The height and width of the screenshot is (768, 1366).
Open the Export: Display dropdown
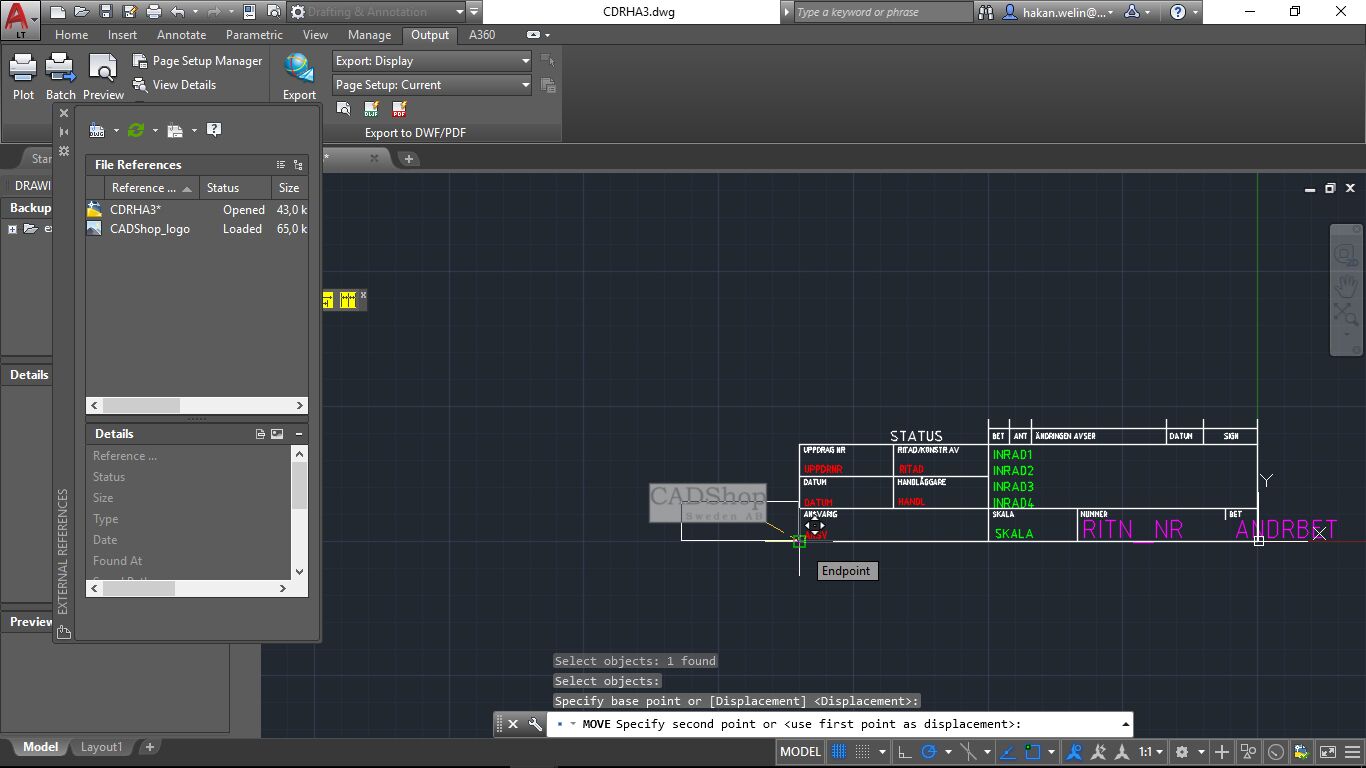[432, 61]
